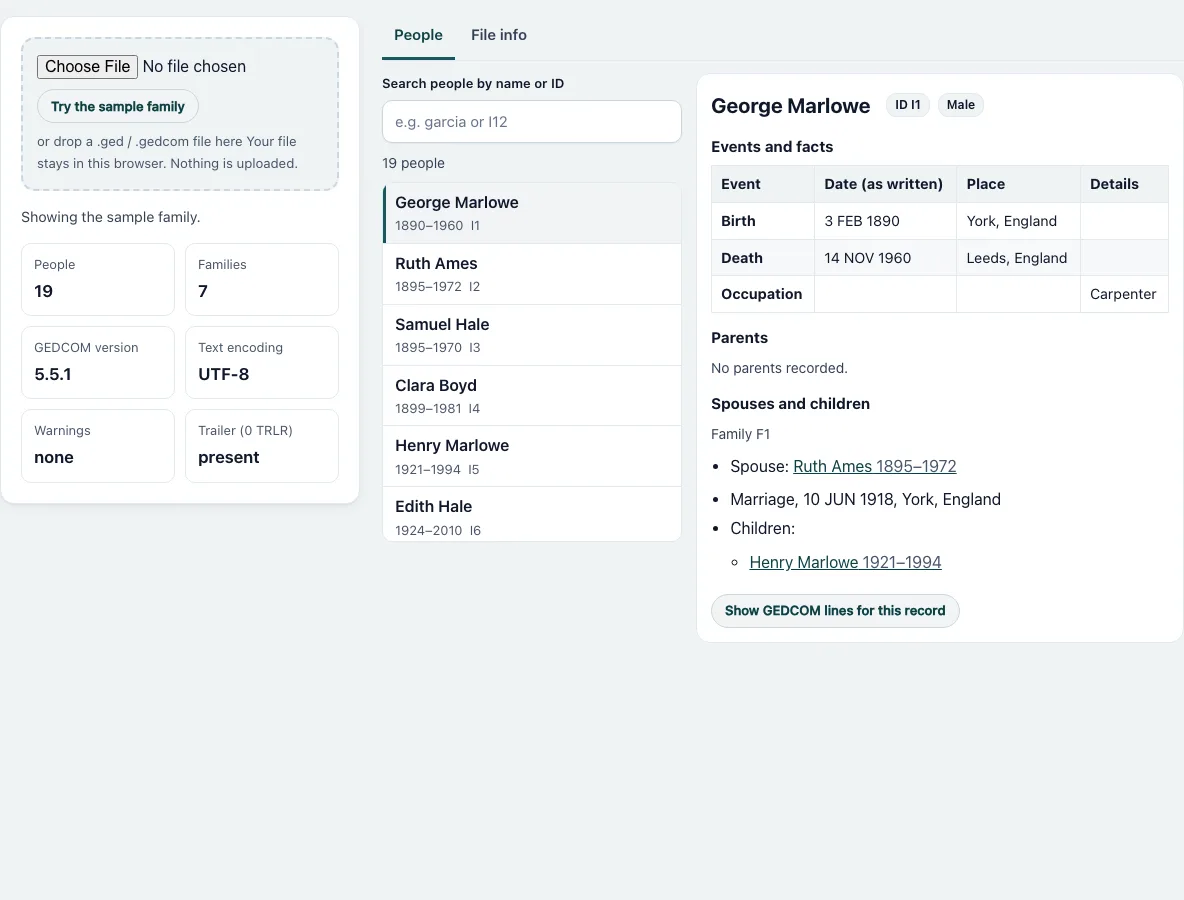Click the GEDCOM version 5.5.1 card

click(98, 362)
